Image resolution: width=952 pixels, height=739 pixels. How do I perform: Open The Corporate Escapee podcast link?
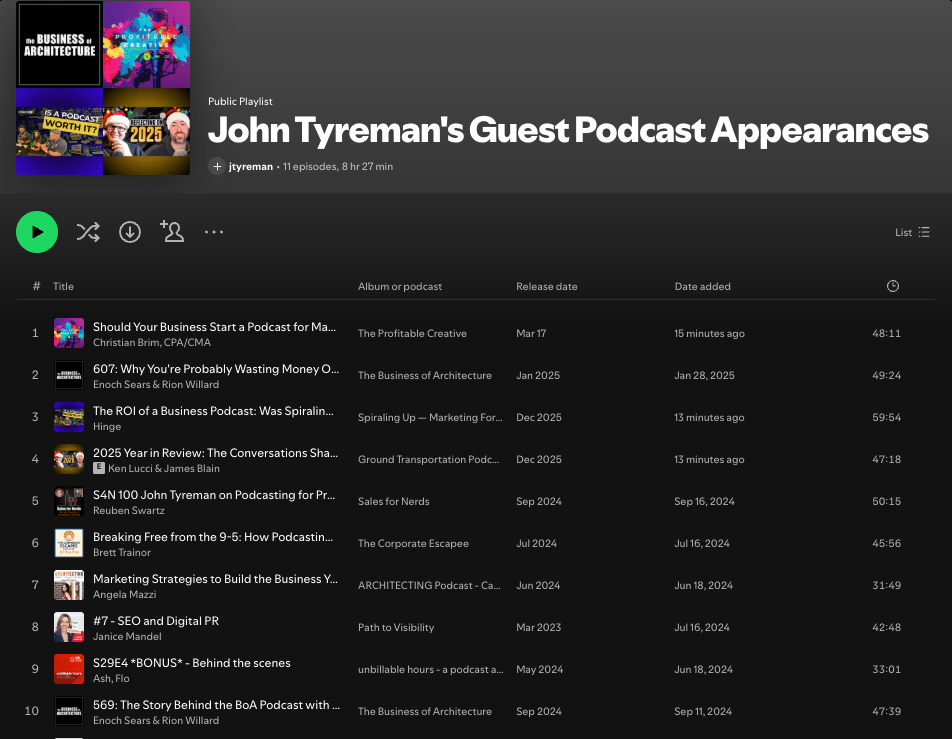tap(413, 544)
